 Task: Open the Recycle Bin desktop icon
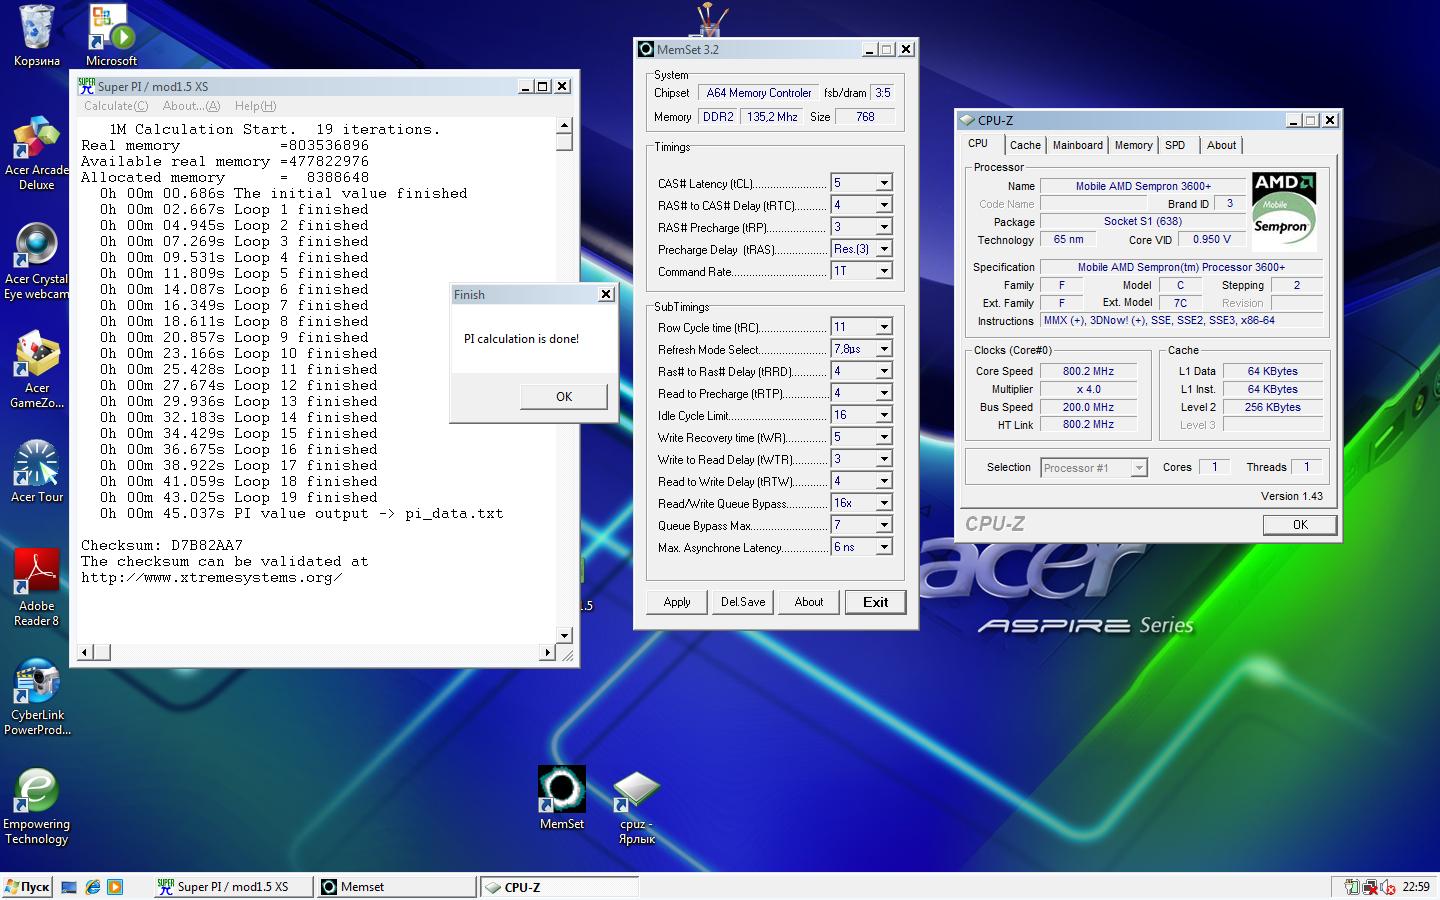[37, 37]
